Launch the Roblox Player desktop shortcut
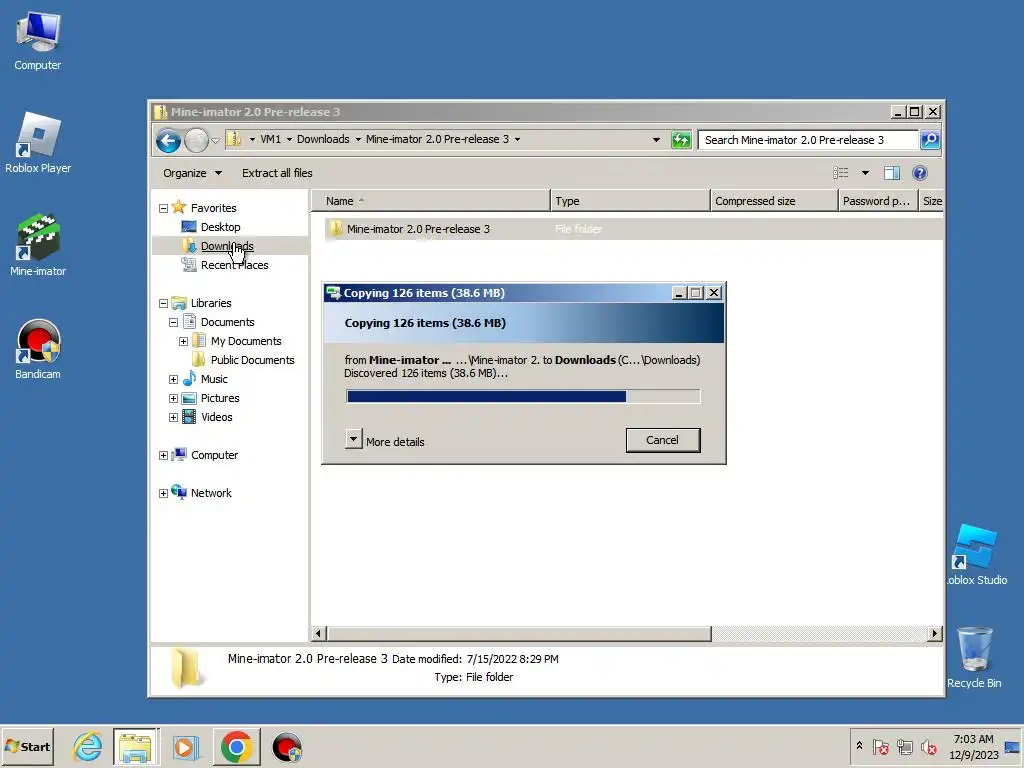The height and width of the screenshot is (768, 1024). [38, 143]
